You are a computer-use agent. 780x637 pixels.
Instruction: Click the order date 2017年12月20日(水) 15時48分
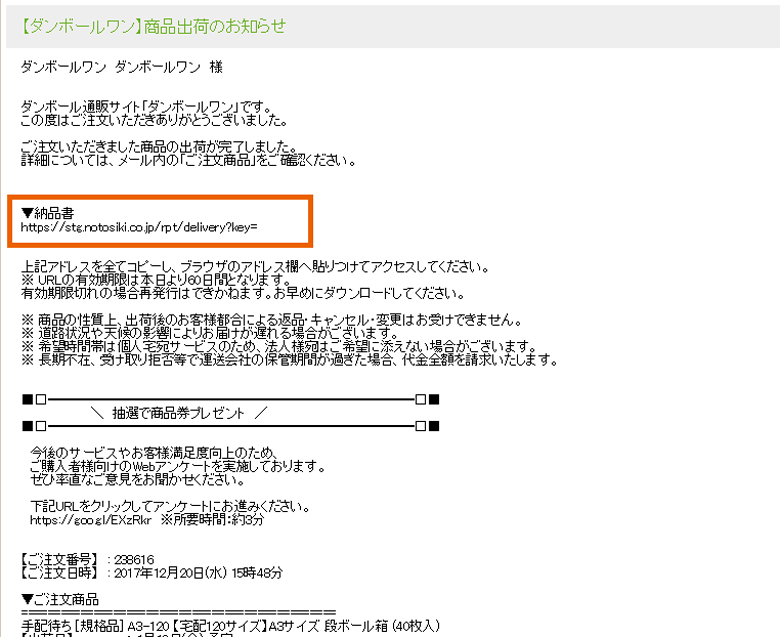[x=198, y=573]
